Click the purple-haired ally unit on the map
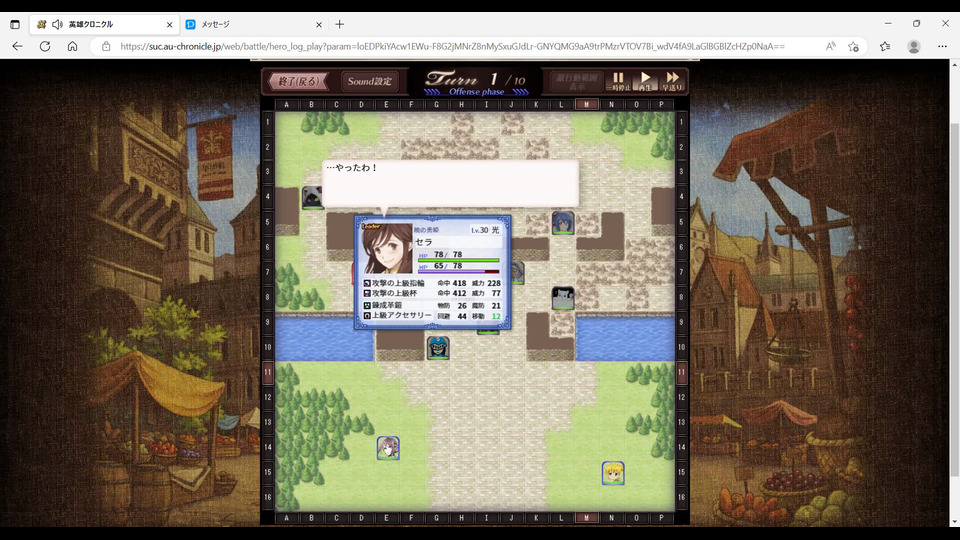This screenshot has width=960, height=540. point(388,448)
